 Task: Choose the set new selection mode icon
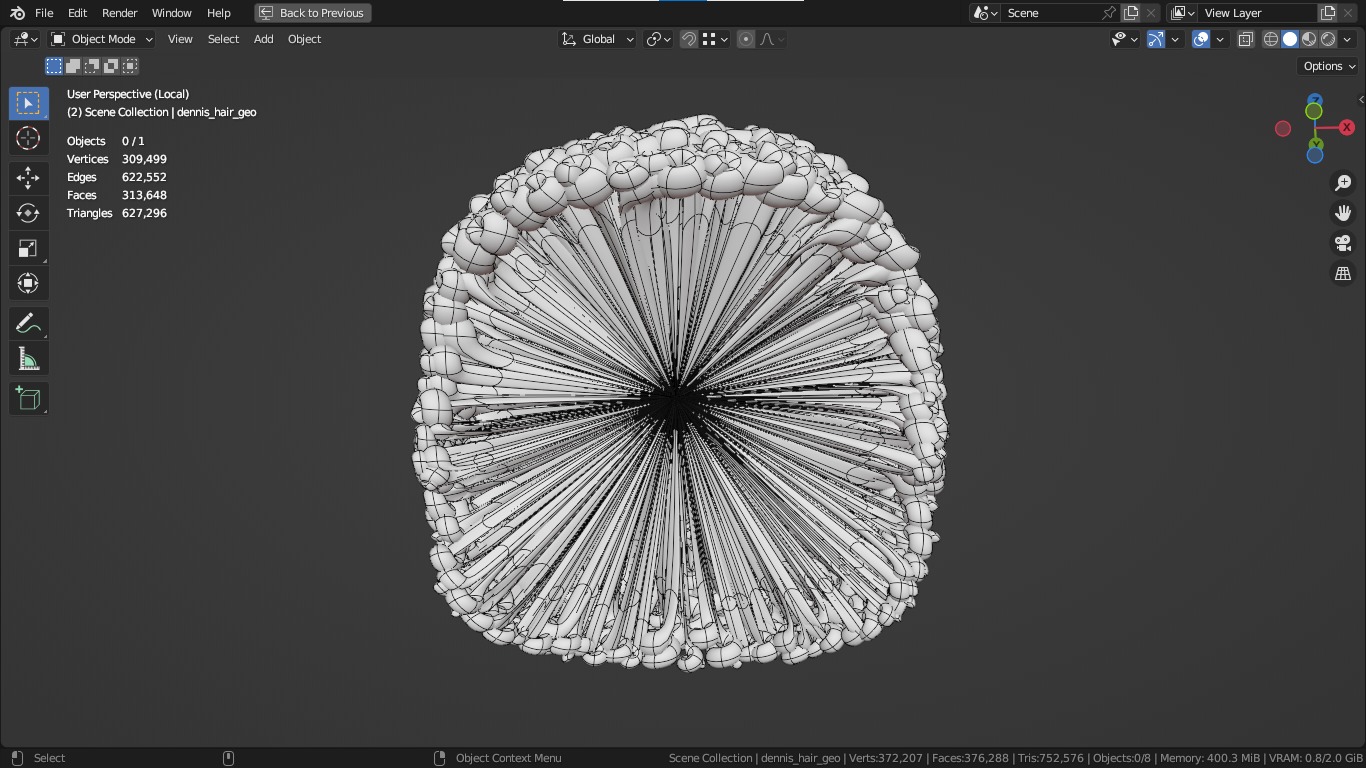point(54,66)
